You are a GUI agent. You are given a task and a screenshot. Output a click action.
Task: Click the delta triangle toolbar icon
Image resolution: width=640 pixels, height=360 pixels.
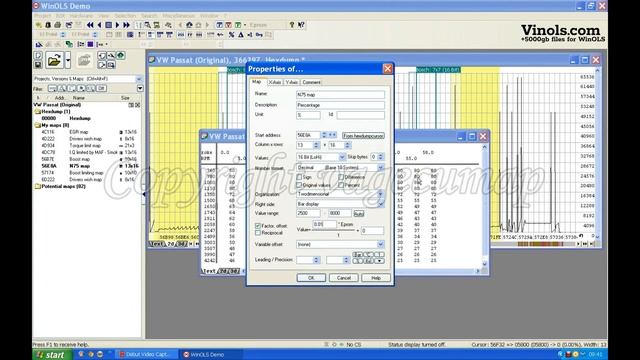(x=241, y=35)
